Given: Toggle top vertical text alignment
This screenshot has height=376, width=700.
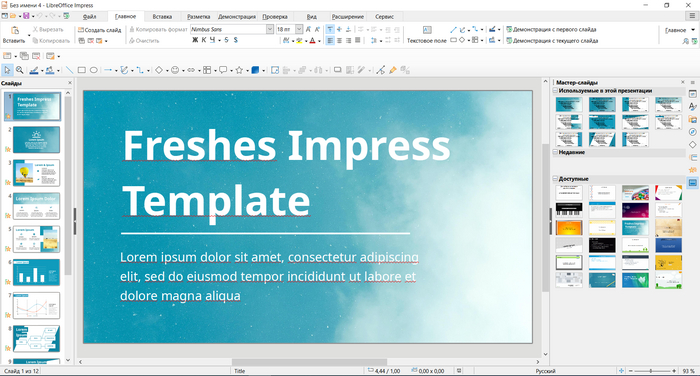Looking at the screenshot, I should click(x=330, y=29).
